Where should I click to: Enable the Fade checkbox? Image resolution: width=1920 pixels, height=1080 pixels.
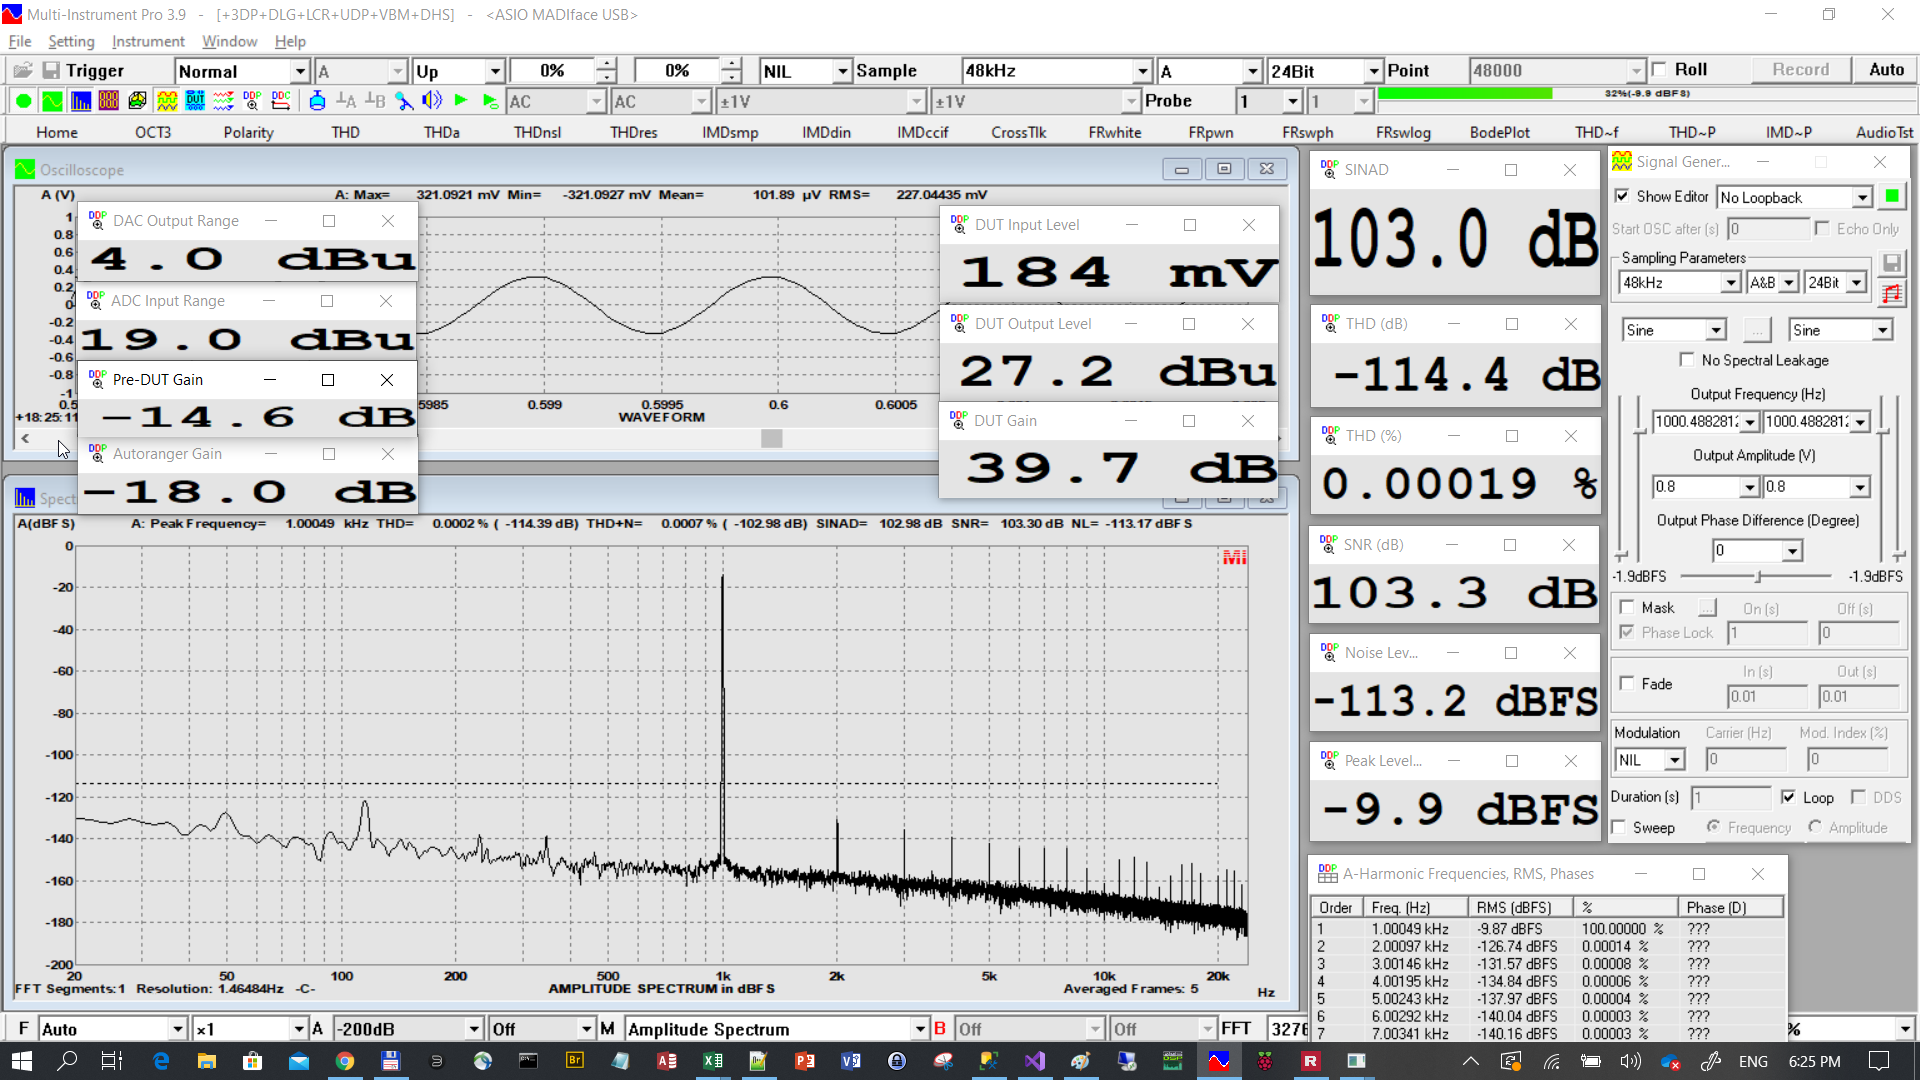tap(1627, 683)
